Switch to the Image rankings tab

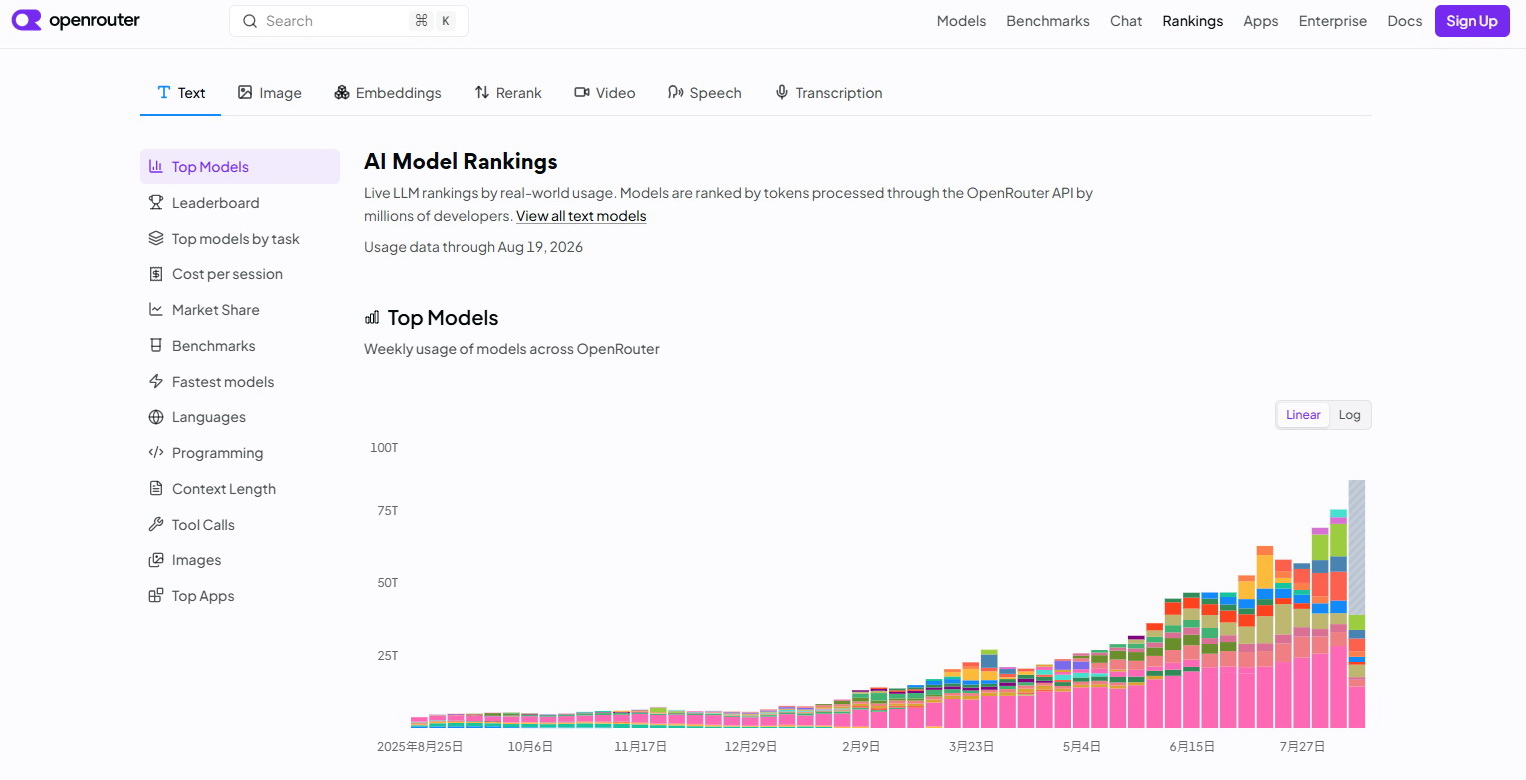[x=270, y=93]
